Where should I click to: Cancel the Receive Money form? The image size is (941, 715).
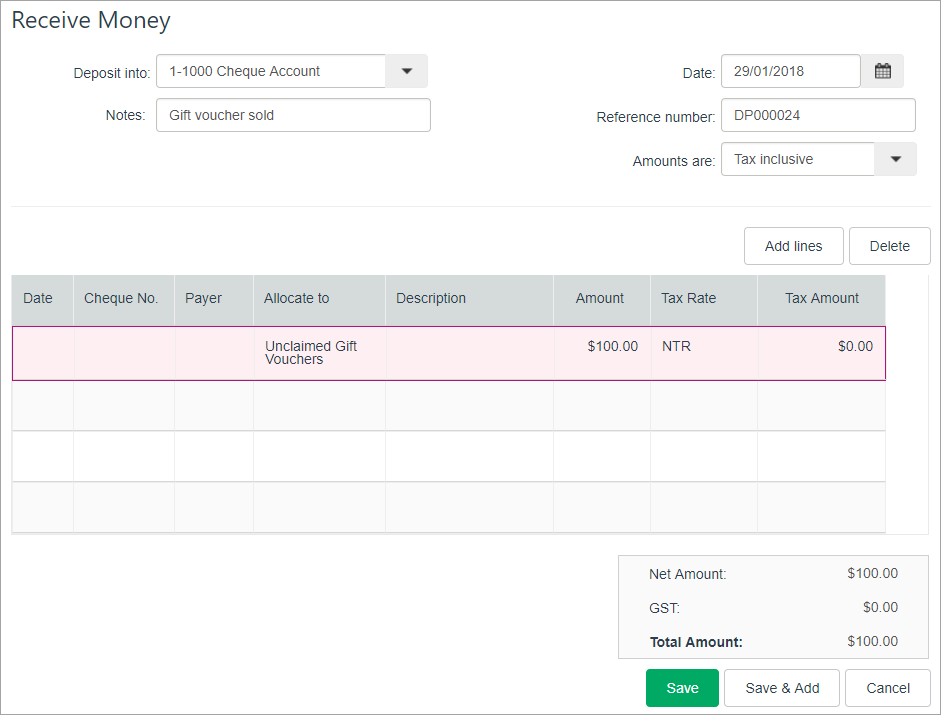coord(888,688)
